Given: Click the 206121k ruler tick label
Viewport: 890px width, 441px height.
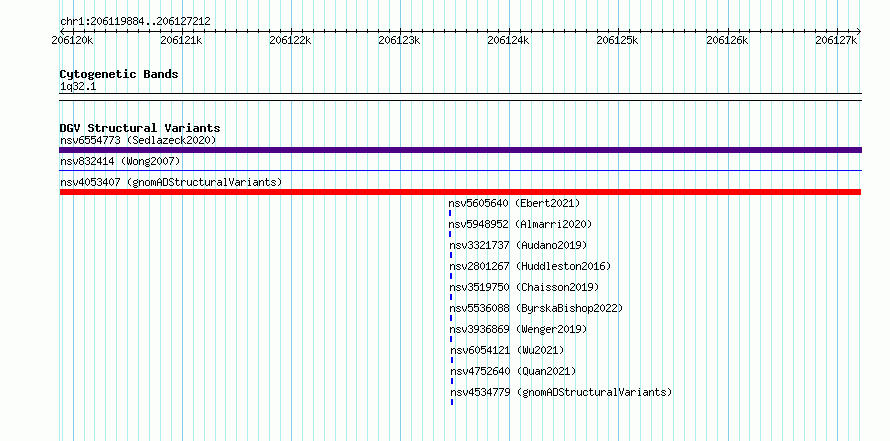Looking at the screenshot, I should 181,40.
